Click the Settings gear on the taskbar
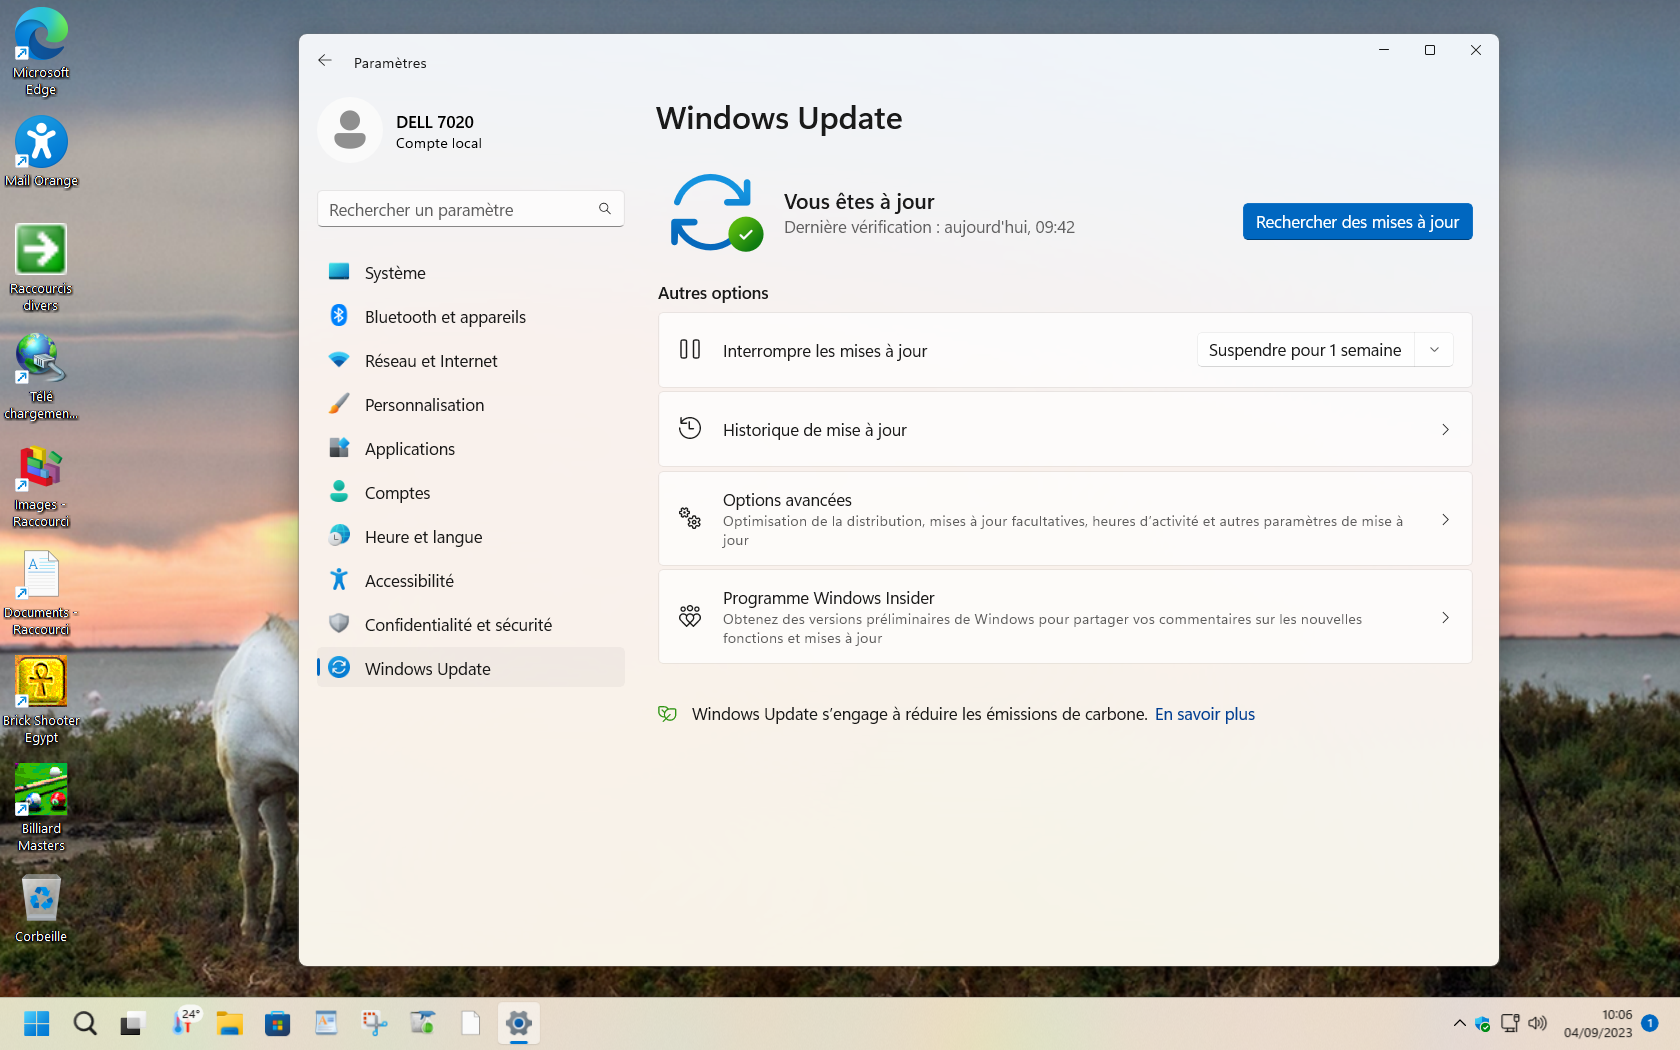Screen dimensions: 1680x1050 [x=518, y=1023]
